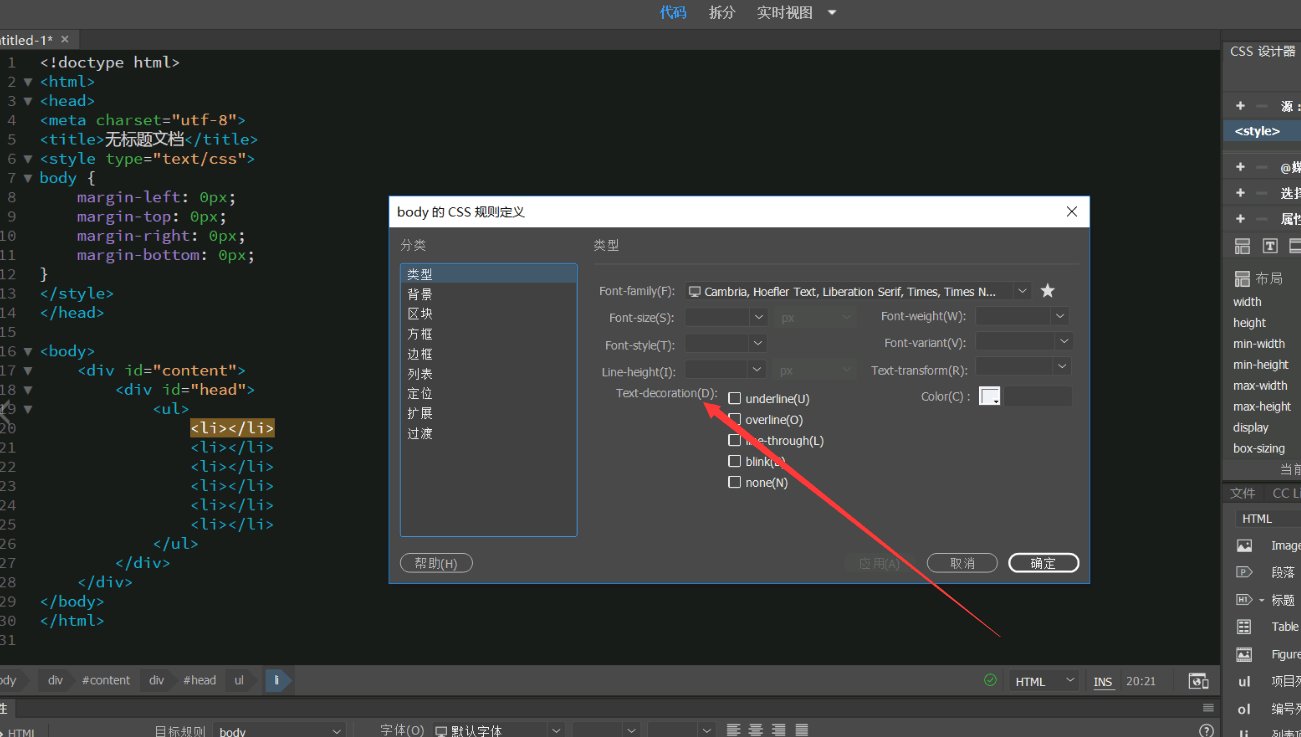Insert a Table from Insert panel
The width and height of the screenshot is (1301, 737).
point(1244,627)
